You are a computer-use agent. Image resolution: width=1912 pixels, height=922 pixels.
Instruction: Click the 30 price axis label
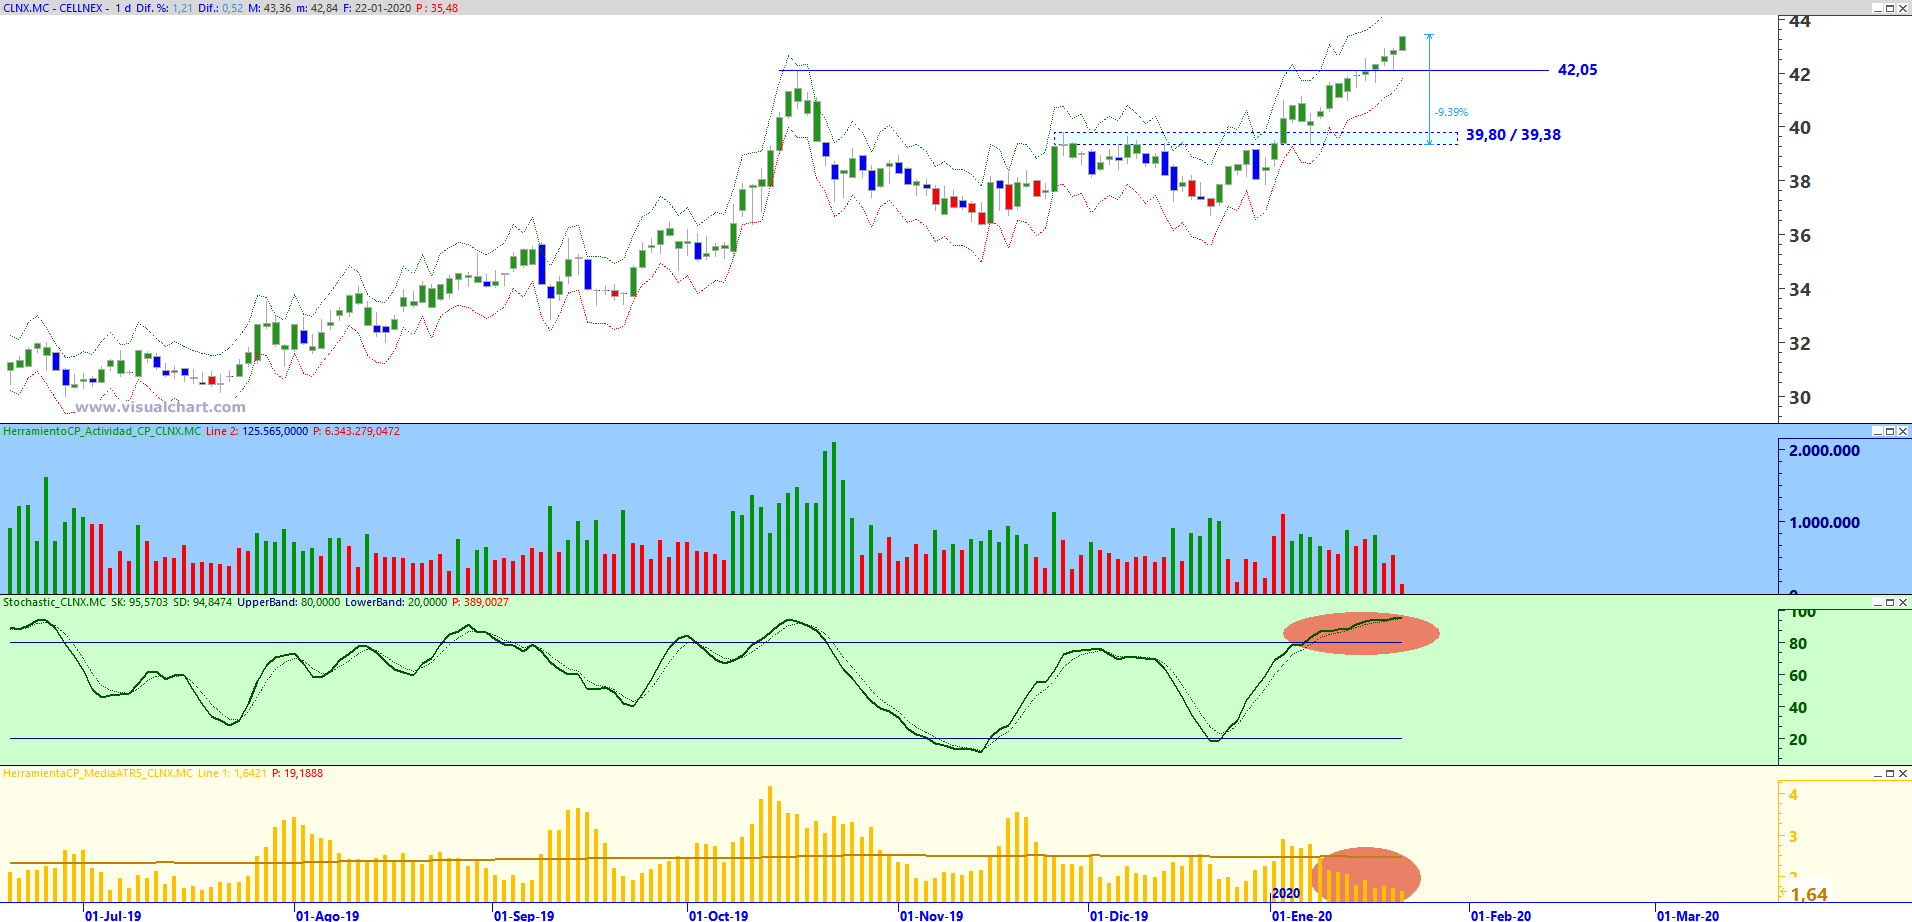1800,397
